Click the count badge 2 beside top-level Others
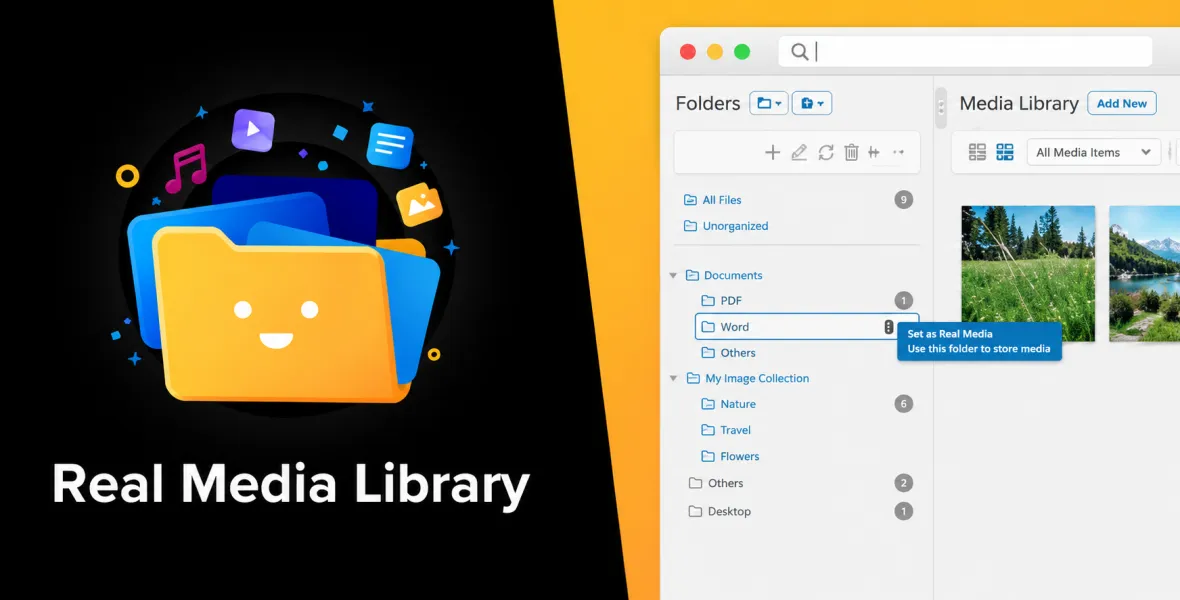Viewport: 1180px width, 600px height. pos(904,483)
